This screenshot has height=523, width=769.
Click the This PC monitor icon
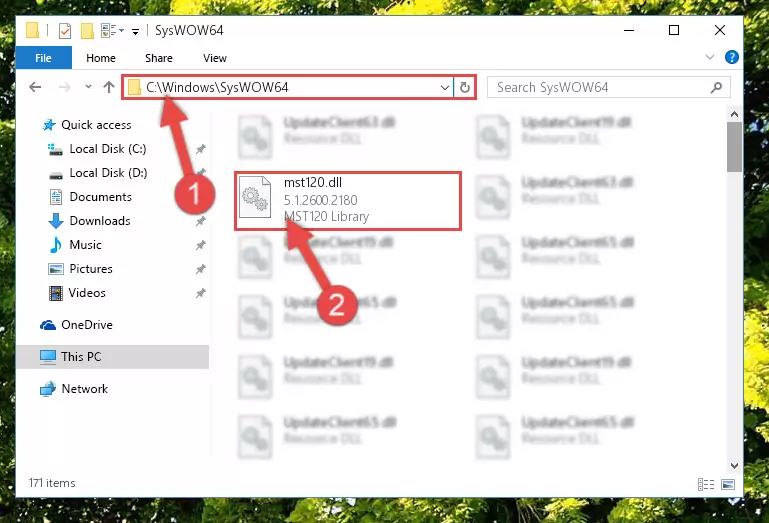48,357
